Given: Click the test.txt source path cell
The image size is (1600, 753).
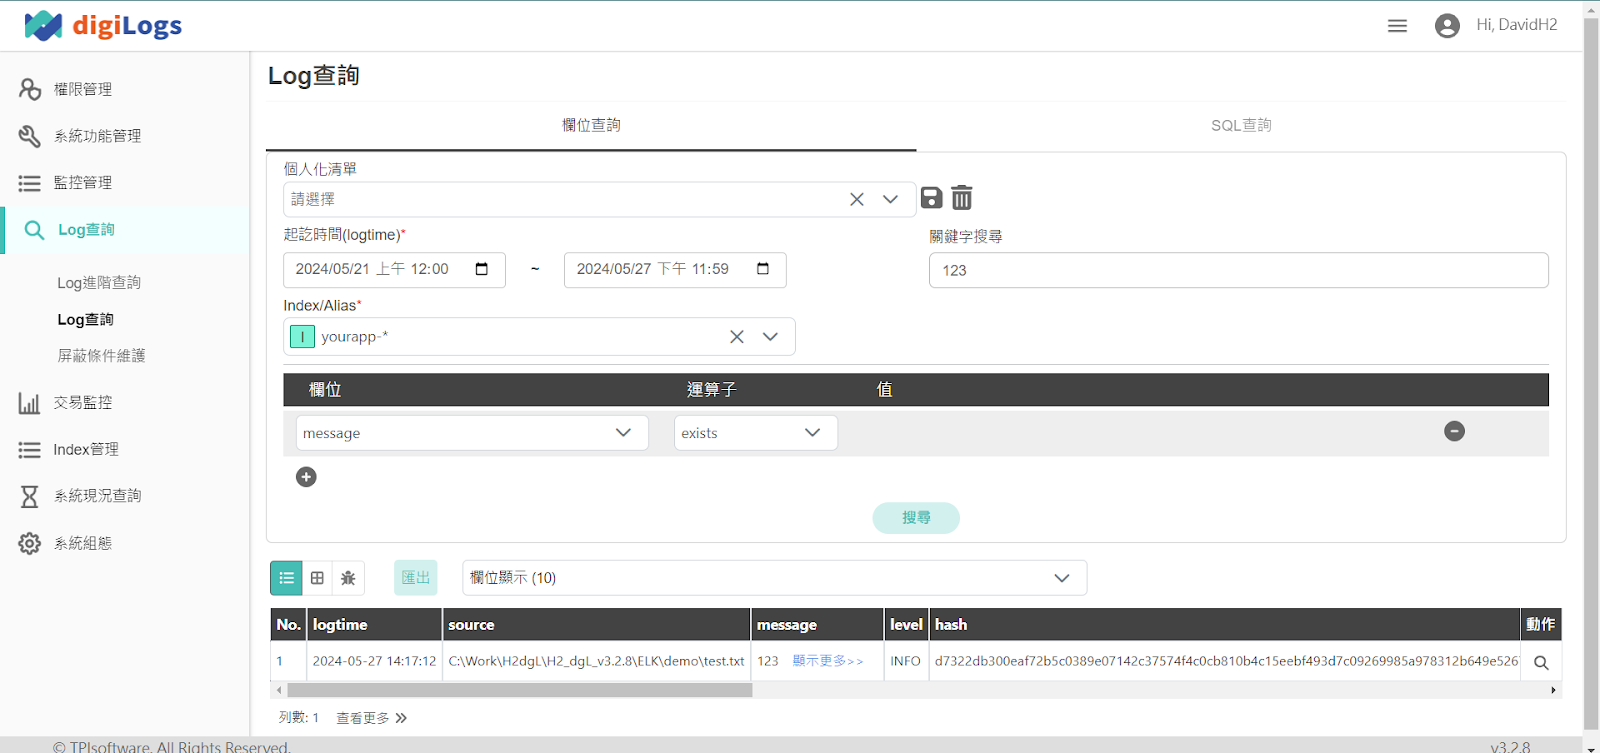Looking at the screenshot, I should [596, 661].
